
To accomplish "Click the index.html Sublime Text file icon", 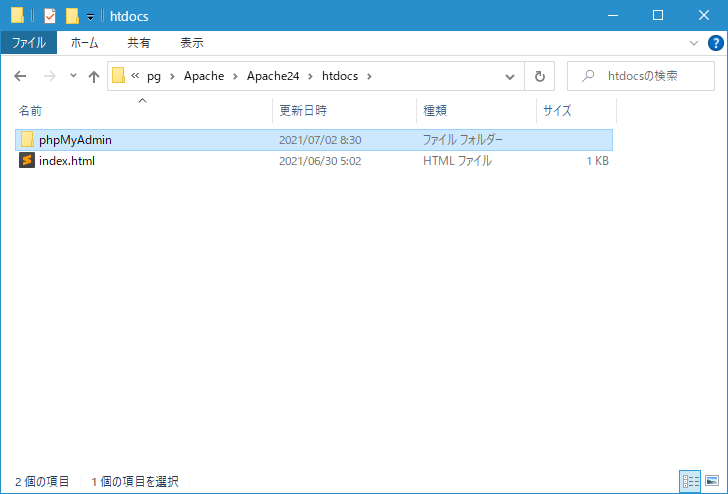I will point(27,161).
